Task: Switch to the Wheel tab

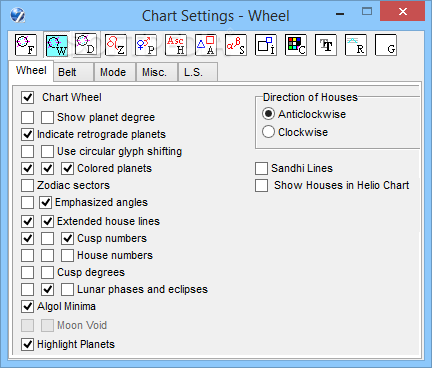Action: [31, 71]
